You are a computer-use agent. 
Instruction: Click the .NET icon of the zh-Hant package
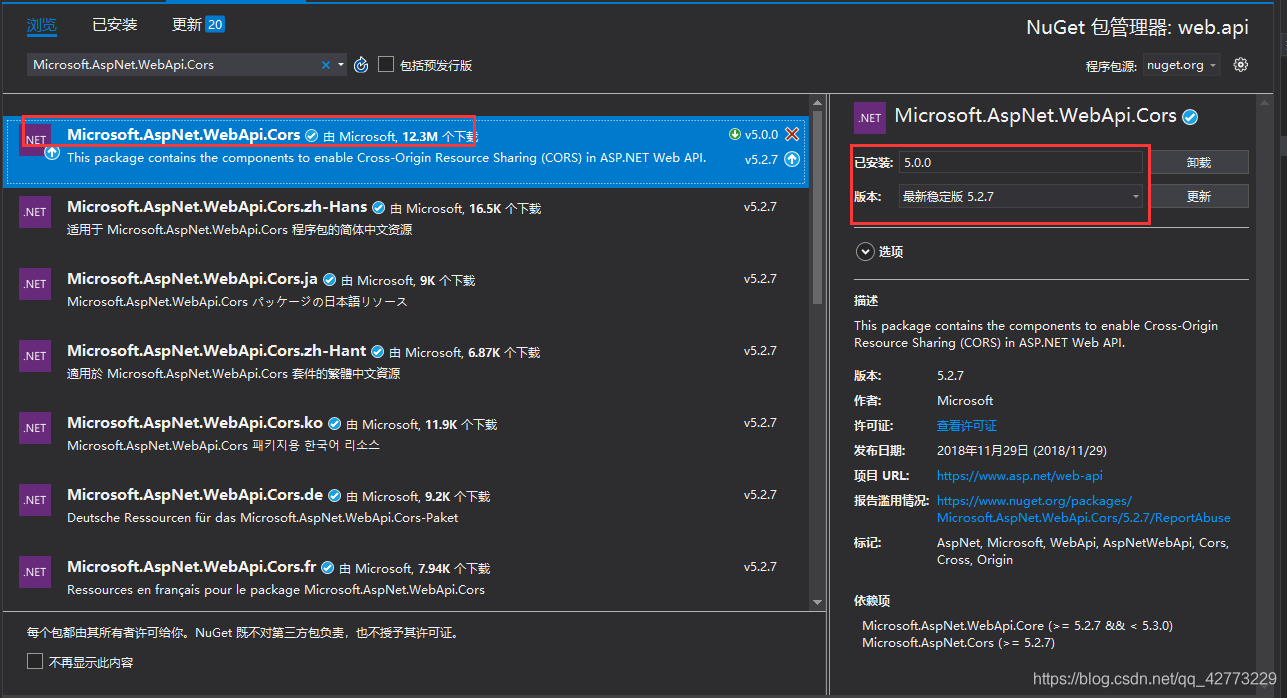pyautogui.click(x=35, y=356)
